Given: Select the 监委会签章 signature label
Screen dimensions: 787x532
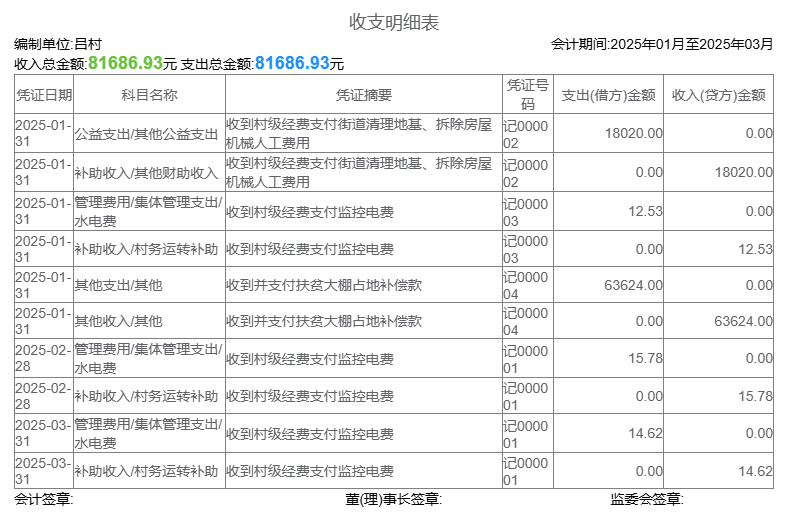Looking at the screenshot, I should tap(646, 499).
